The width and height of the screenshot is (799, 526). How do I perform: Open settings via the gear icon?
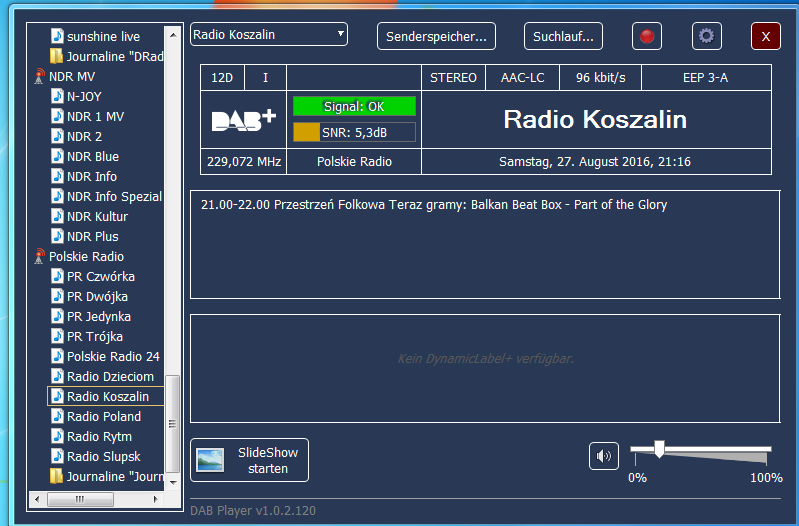tap(707, 36)
